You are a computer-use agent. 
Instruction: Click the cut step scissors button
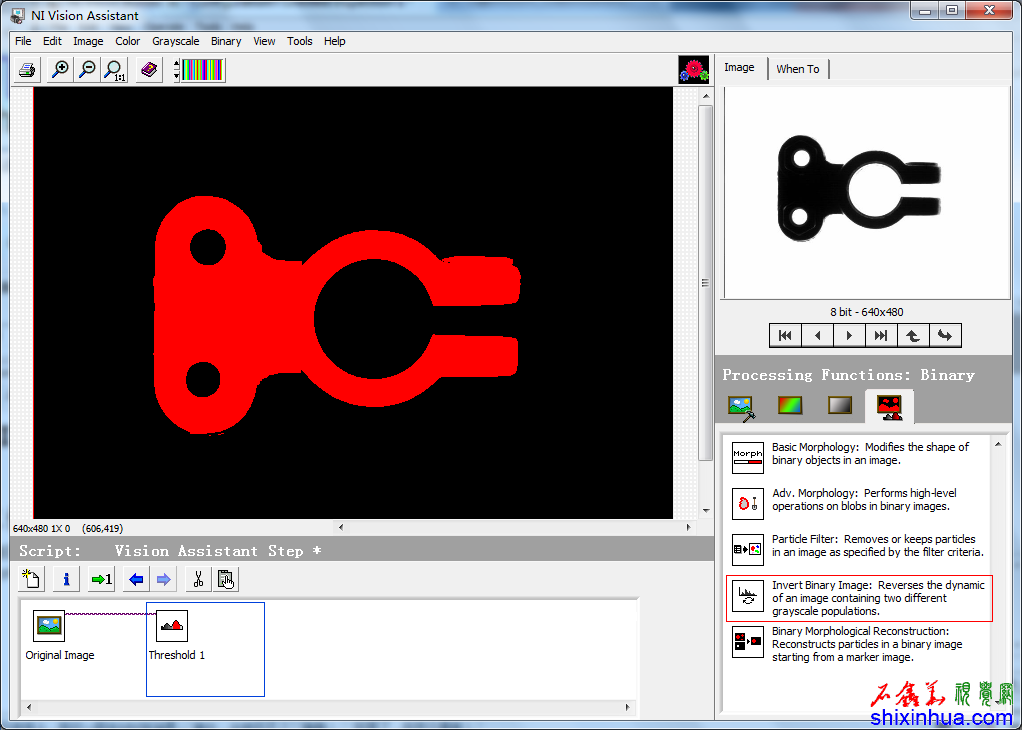198,579
